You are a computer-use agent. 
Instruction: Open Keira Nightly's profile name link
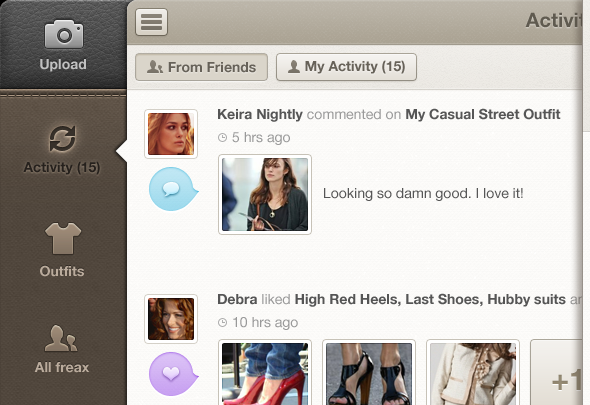[x=260, y=114]
